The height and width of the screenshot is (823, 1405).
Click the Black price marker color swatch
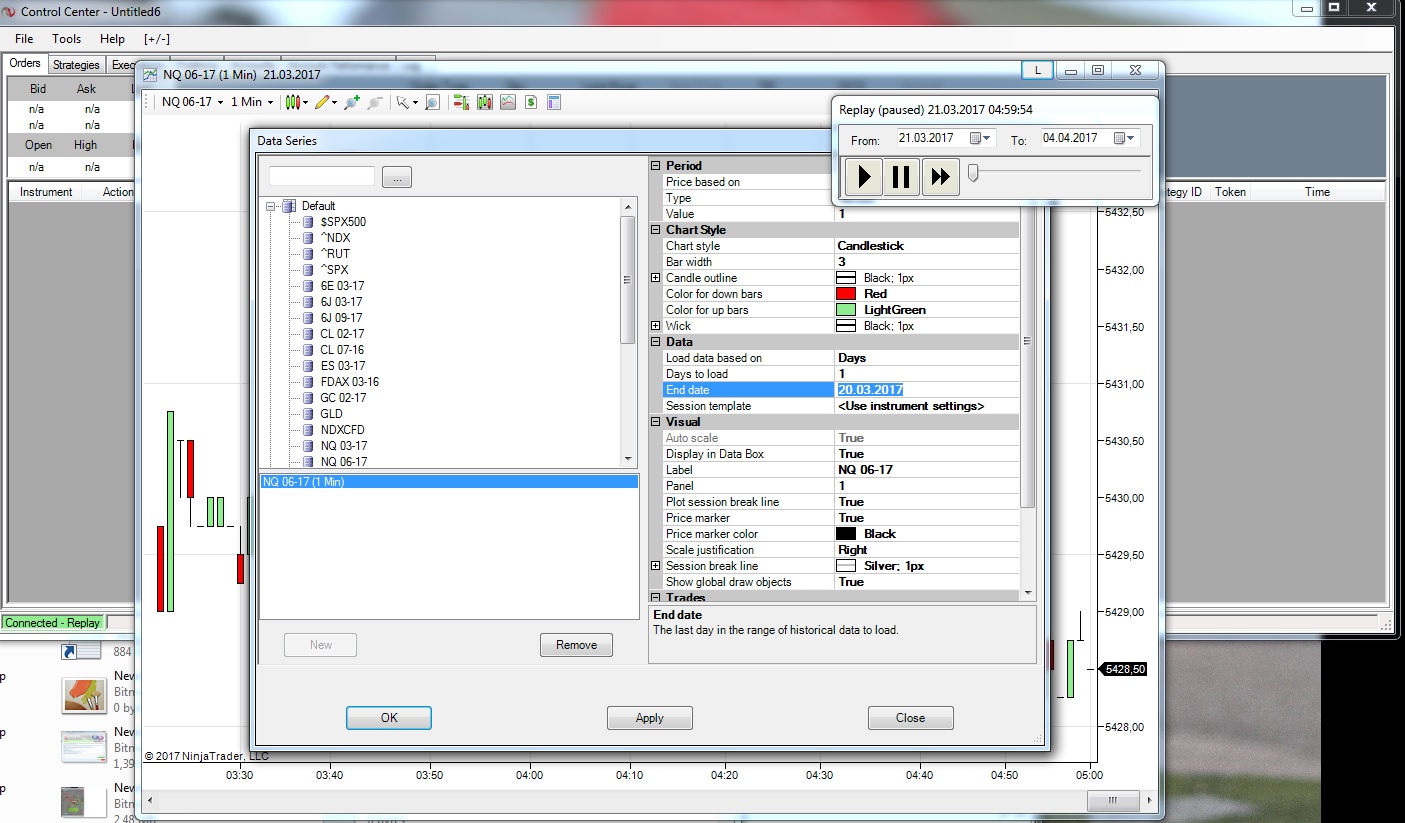coord(846,534)
